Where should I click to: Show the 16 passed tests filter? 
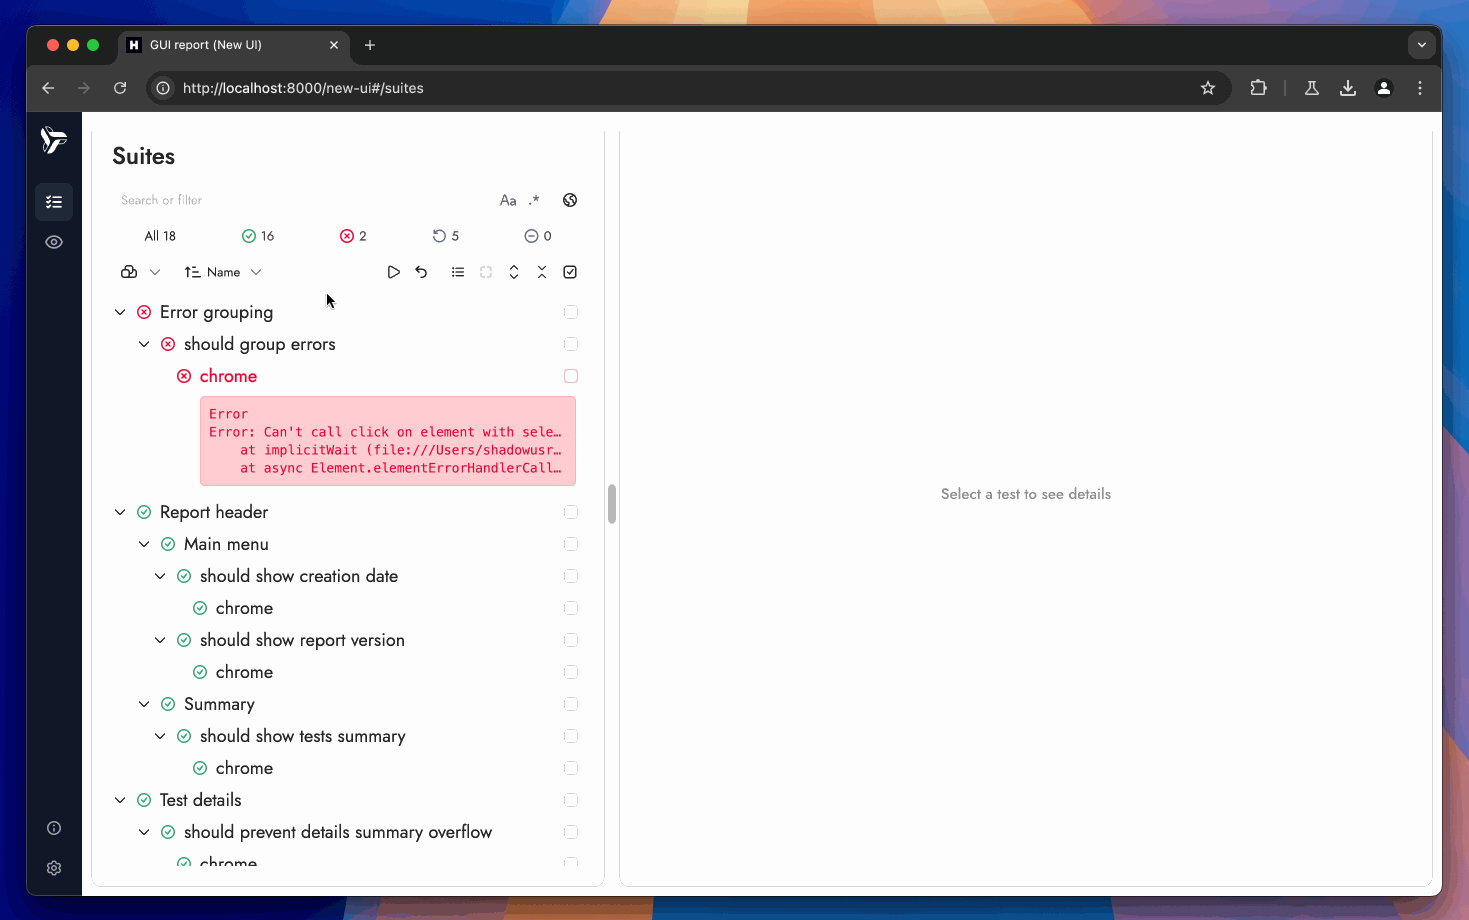tap(258, 236)
